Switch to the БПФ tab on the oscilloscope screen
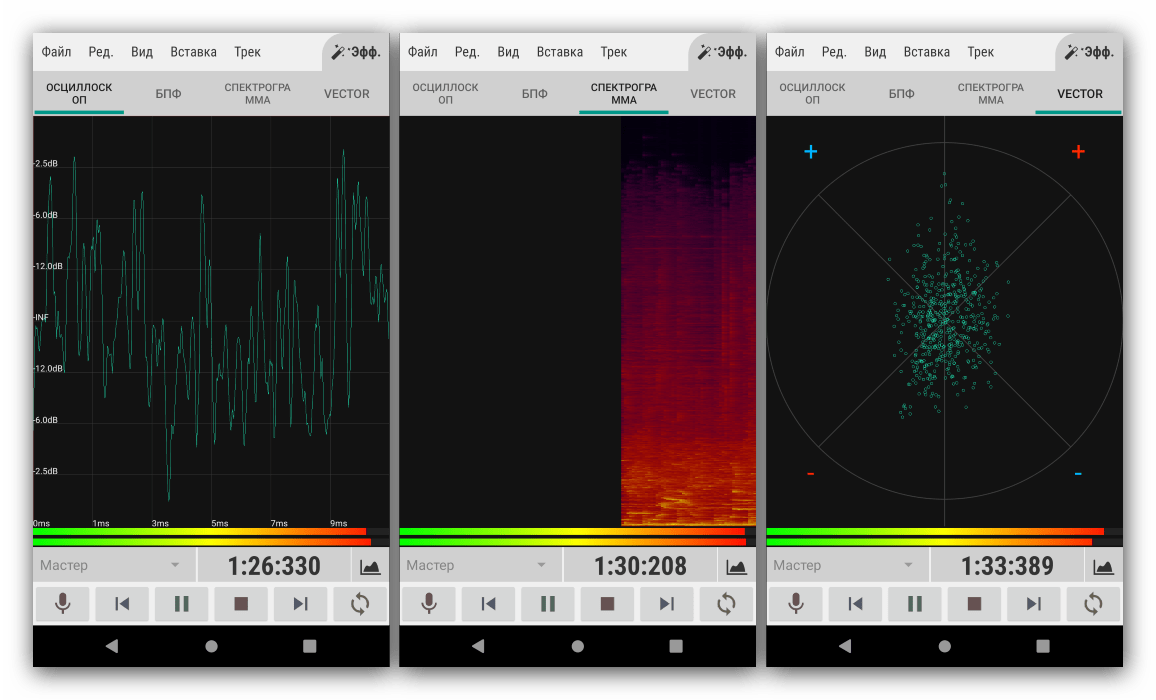The width and height of the screenshot is (1156, 700). click(x=168, y=94)
